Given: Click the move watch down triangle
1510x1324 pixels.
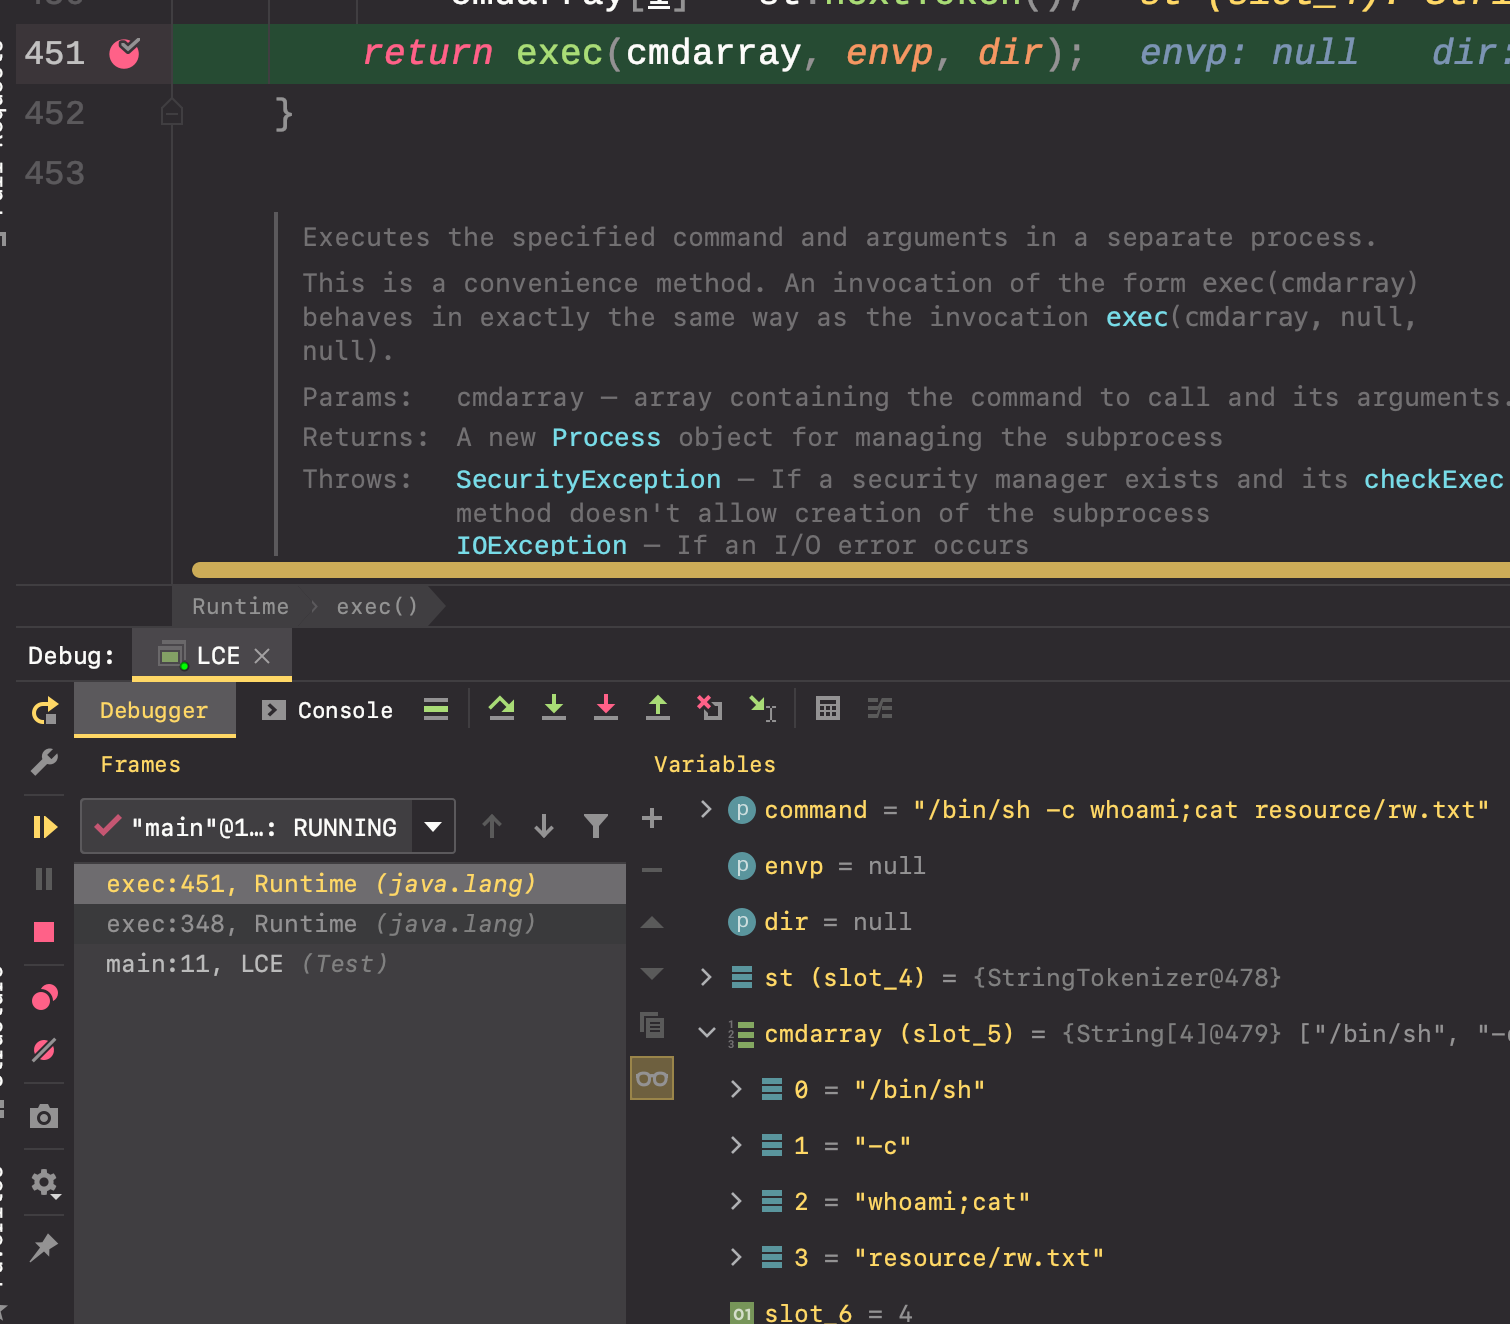Looking at the screenshot, I should click(652, 973).
